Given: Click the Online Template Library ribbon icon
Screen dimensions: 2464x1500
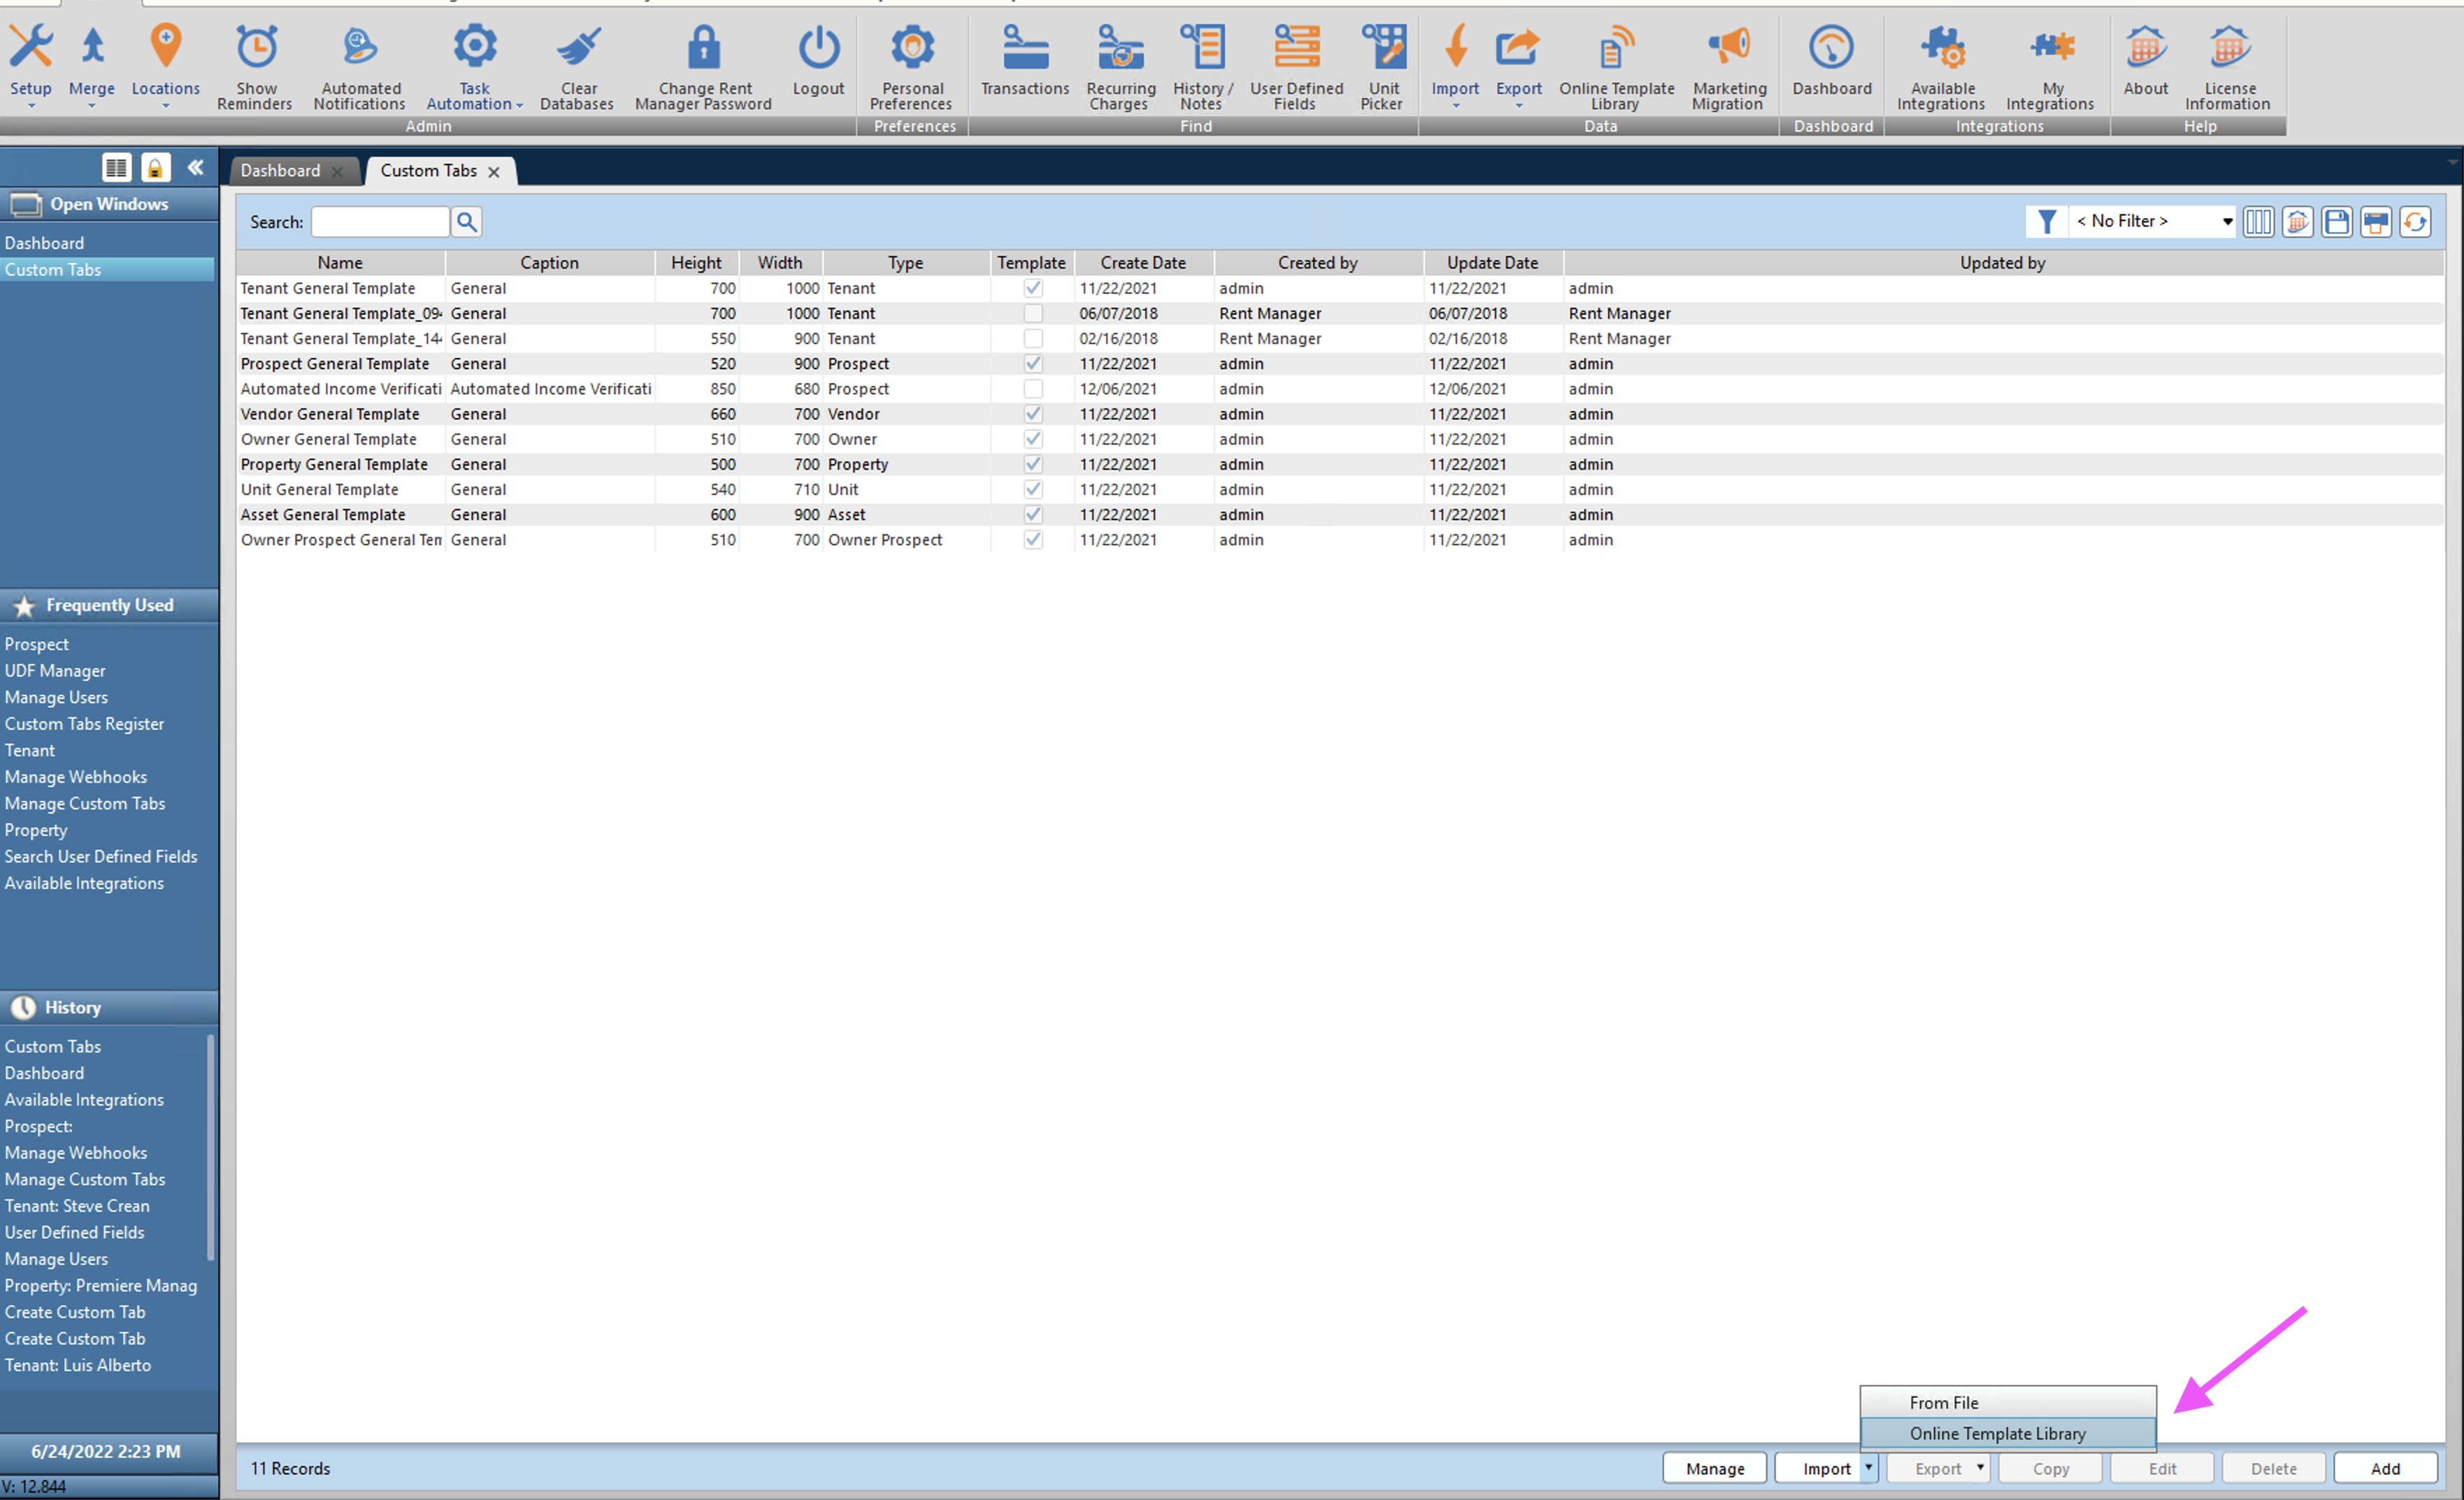Looking at the screenshot, I should [x=1616, y=48].
